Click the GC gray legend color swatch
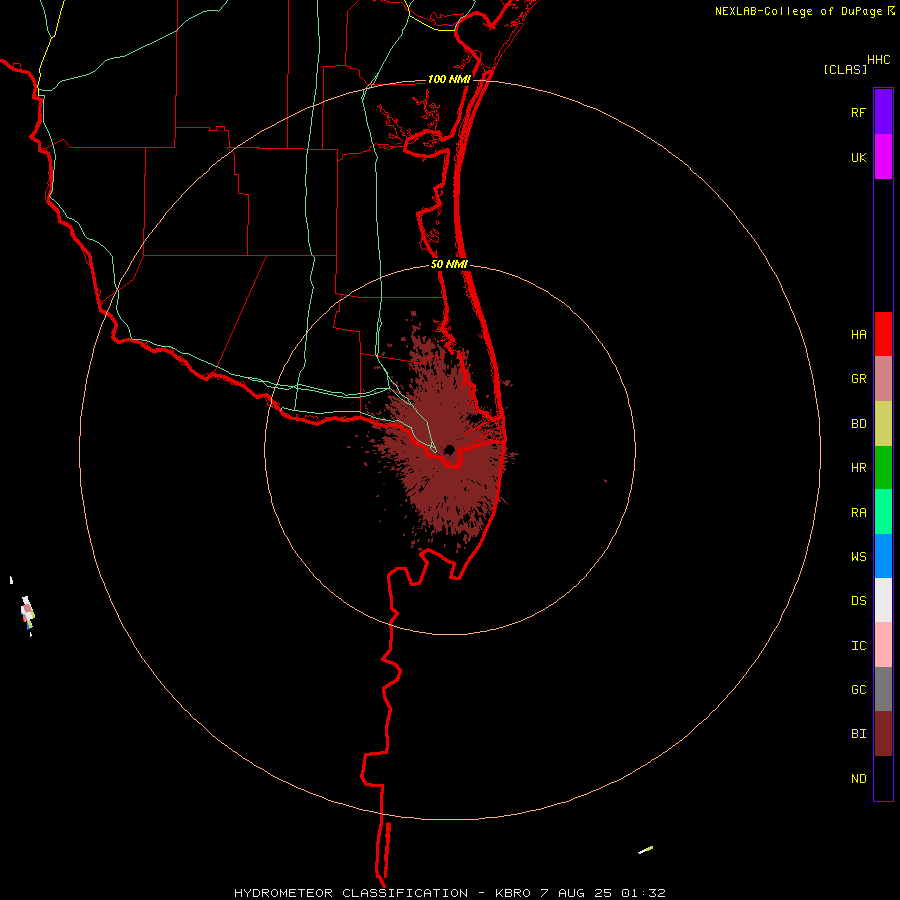Screen dimensions: 900x900 point(883,689)
